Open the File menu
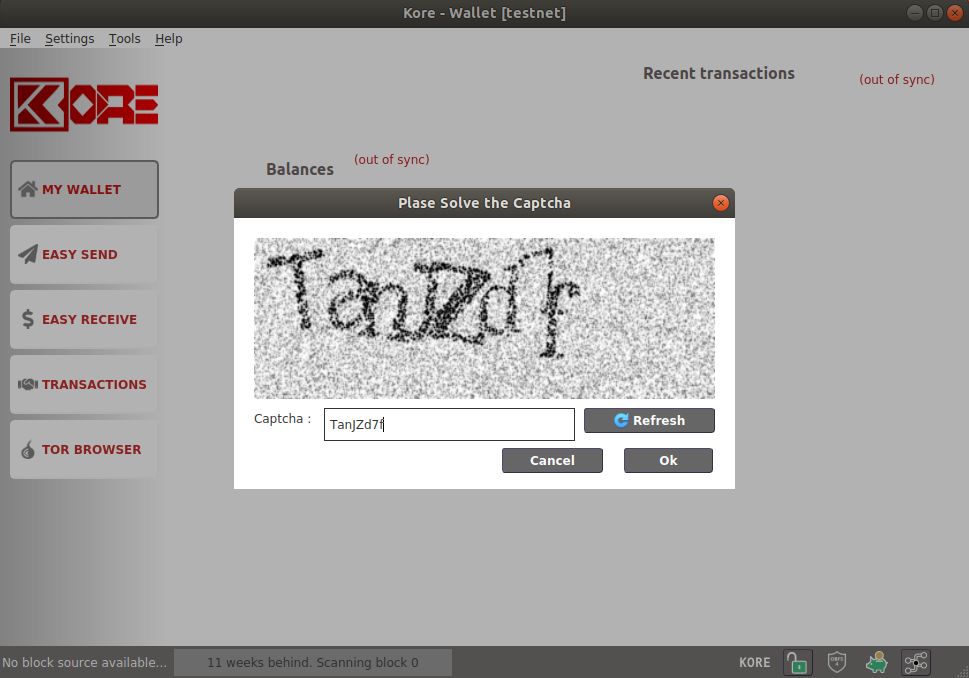The height and width of the screenshot is (678, 969). (20, 38)
